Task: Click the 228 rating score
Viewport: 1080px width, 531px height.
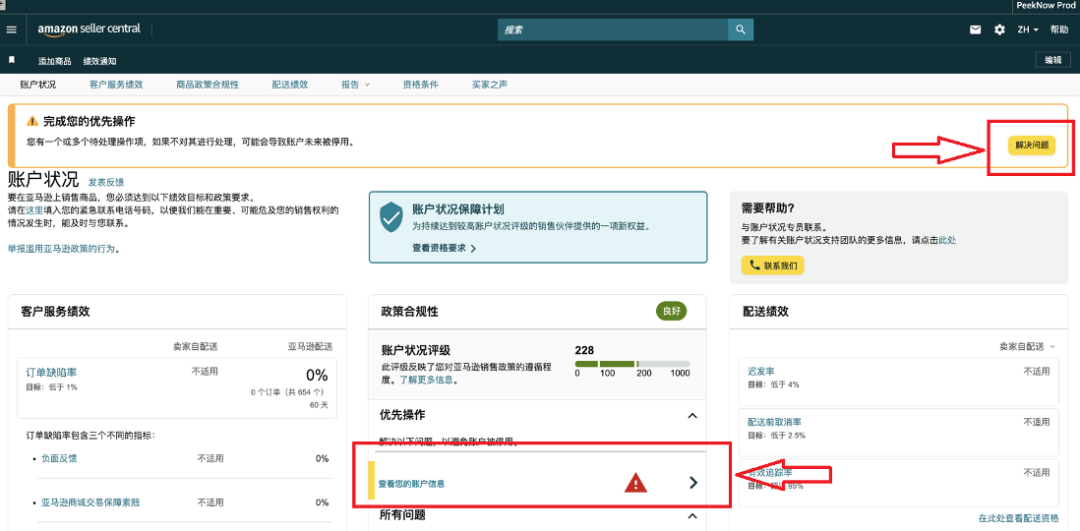Action: tap(584, 350)
